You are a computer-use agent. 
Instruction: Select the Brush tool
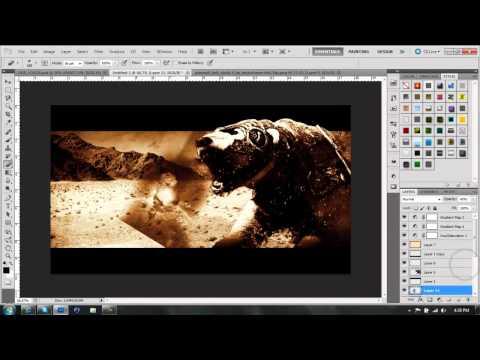tap(8, 140)
